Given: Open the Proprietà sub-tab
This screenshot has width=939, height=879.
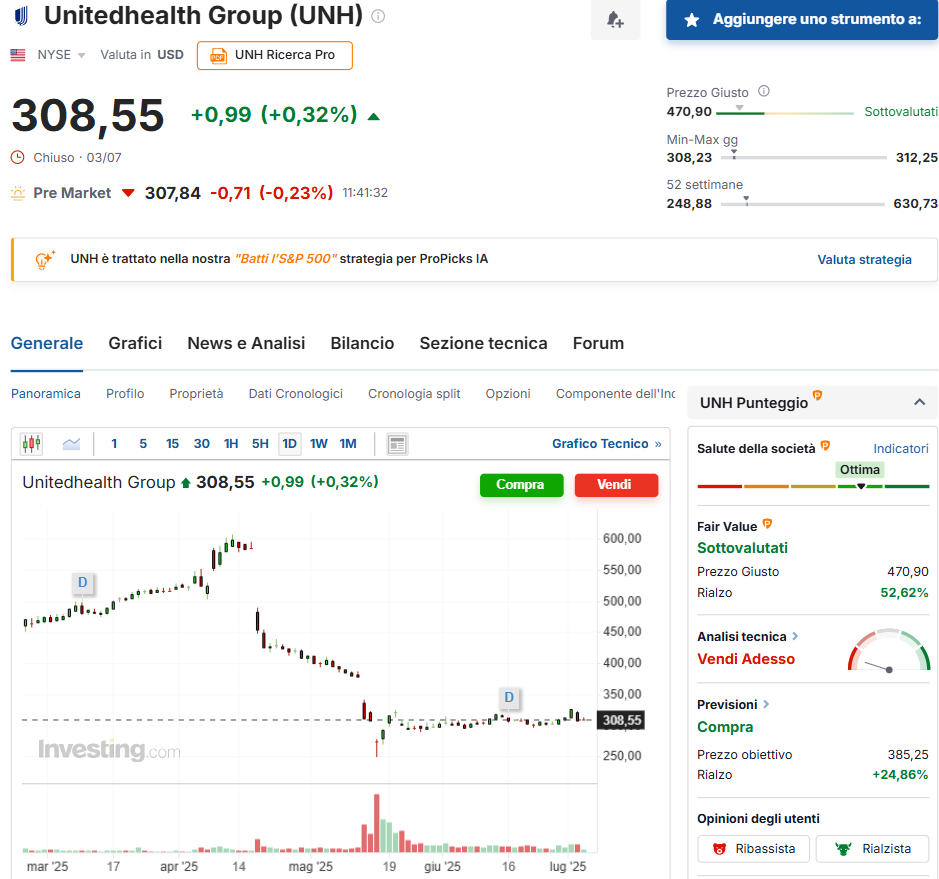Looking at the screenshot, I should (196, 393).
